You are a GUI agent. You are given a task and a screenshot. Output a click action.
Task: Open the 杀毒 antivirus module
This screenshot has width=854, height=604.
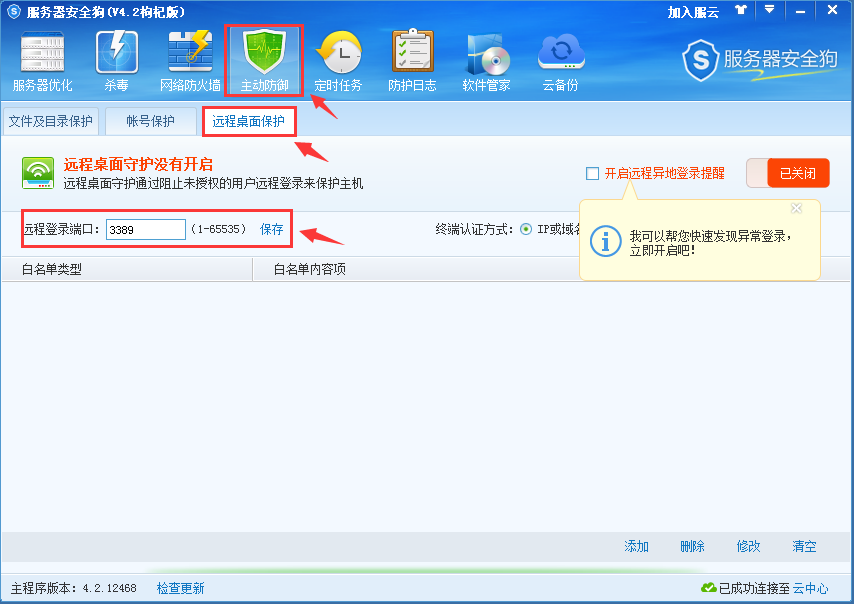click(x=117, y=61)
